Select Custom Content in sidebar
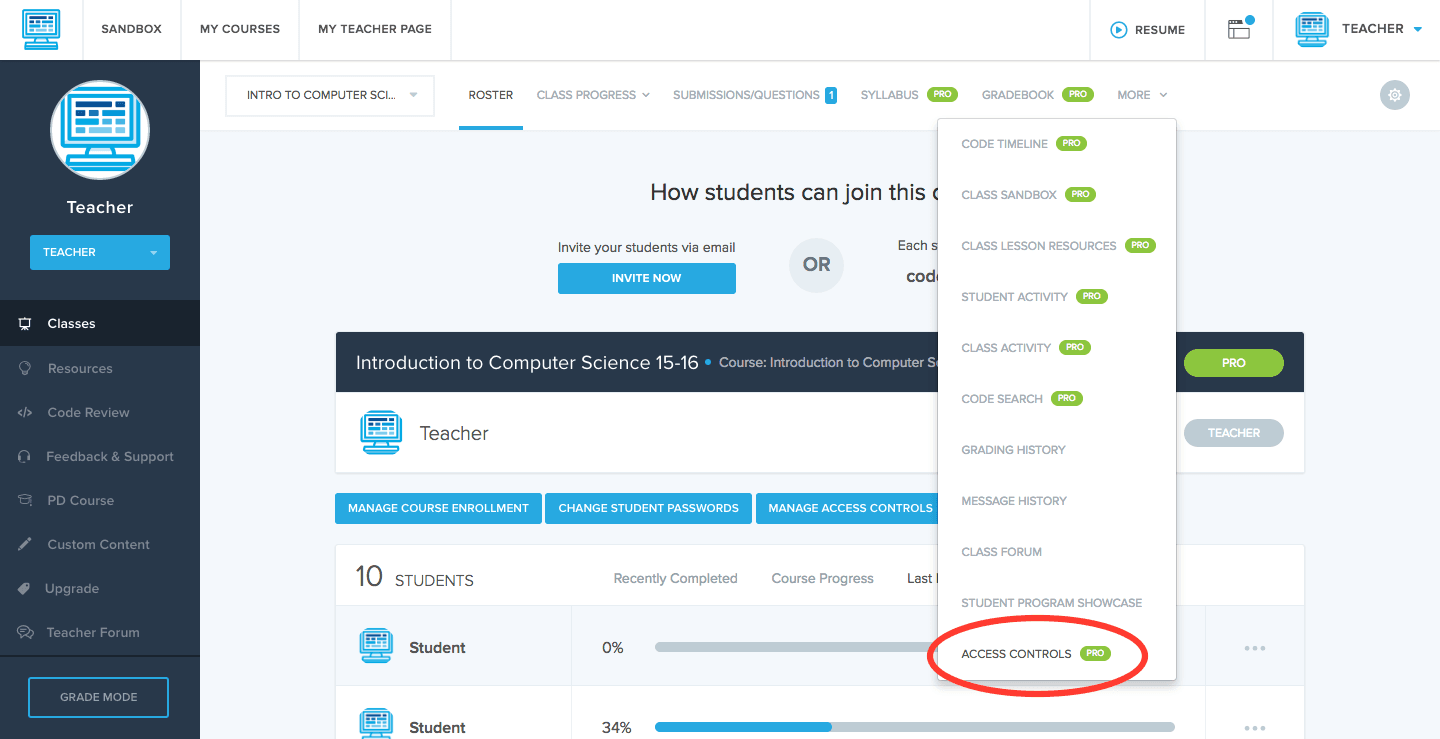Image resolution: width=1440 pixels, height=739 pixels. 98,544
